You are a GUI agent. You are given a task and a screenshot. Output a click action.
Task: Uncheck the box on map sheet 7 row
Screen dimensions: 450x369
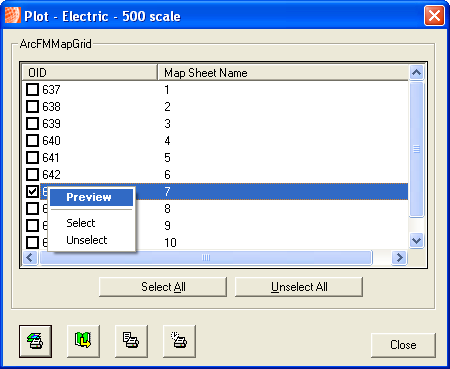pyautogui.click(x=32, y=191)
